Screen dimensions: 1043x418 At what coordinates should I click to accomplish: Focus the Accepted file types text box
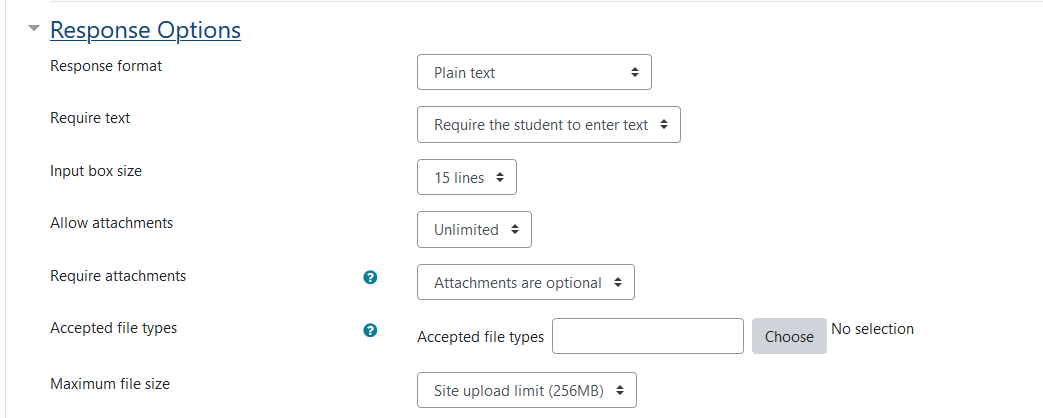tap(648, 336)
